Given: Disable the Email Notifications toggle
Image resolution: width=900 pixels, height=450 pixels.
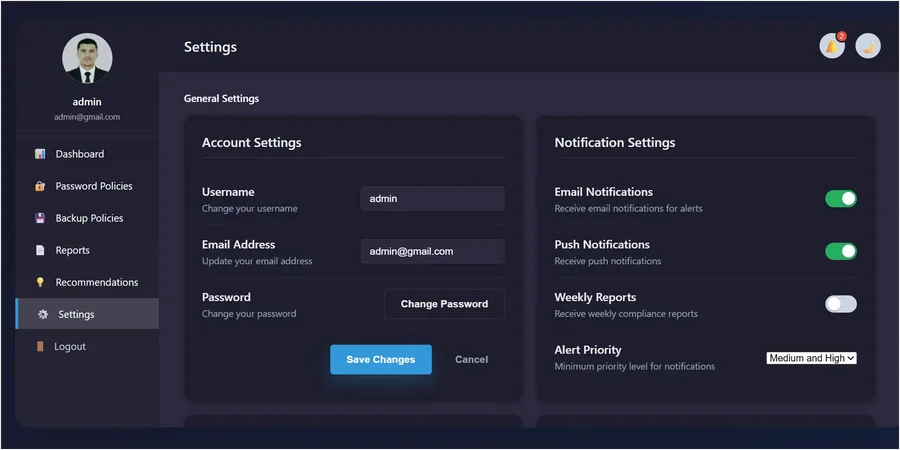Looking at the screenshot, I should tap(841, 199).
